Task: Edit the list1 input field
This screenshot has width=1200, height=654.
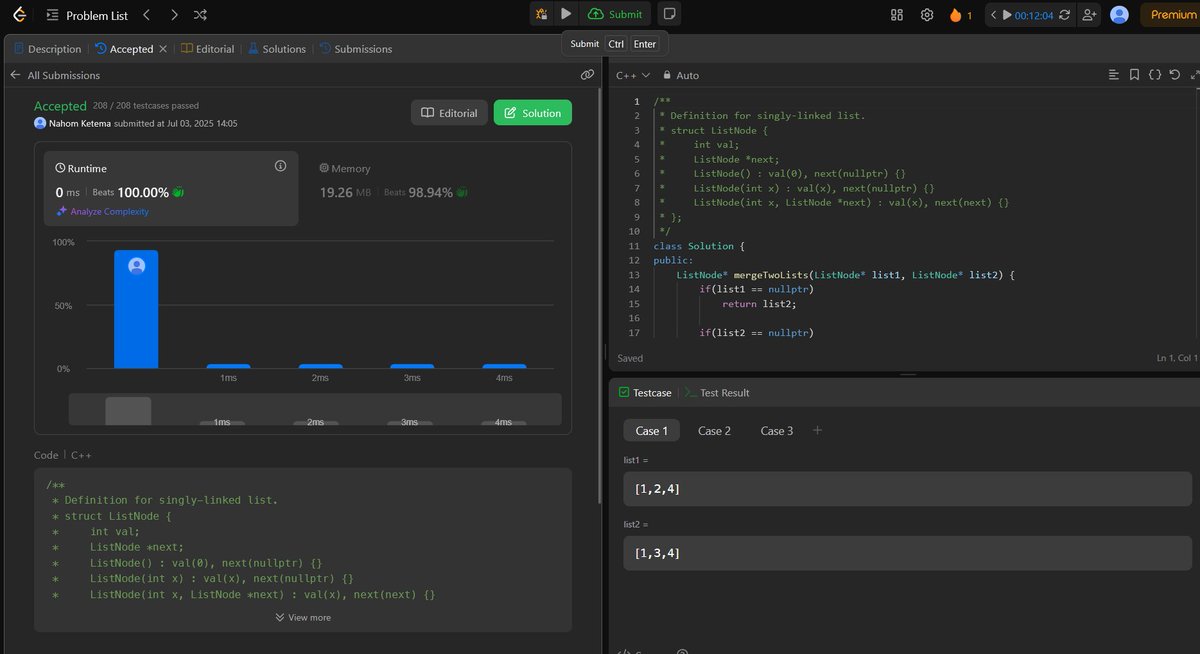Action: click(x=907, y=489)
